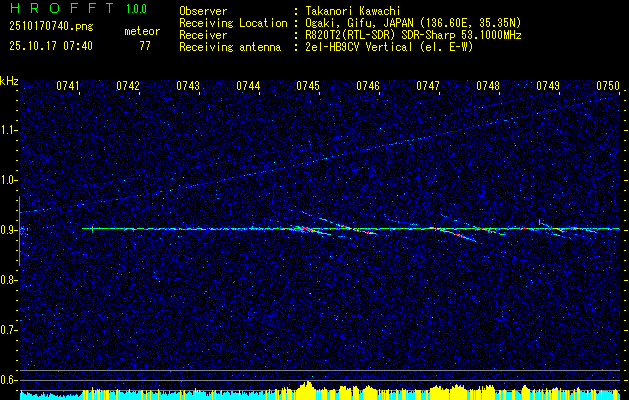
Task: Click the Observer field label
Action: [203, 12]
